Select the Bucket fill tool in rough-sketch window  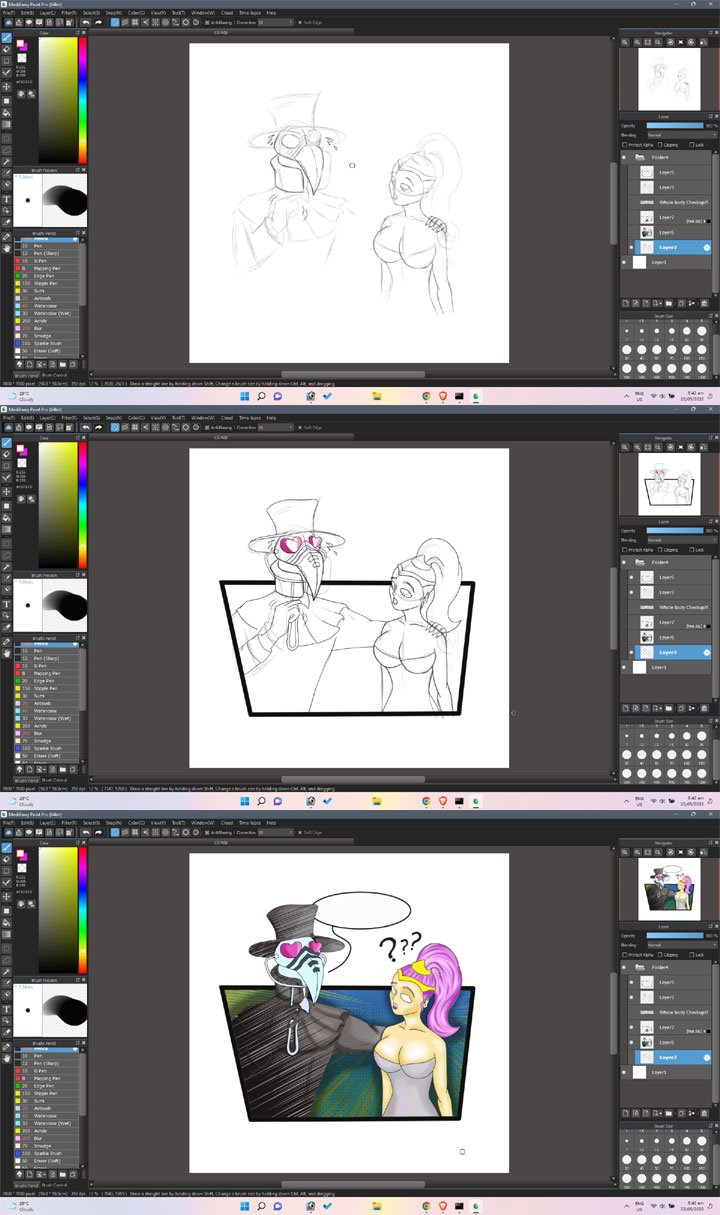click(6, 113)
